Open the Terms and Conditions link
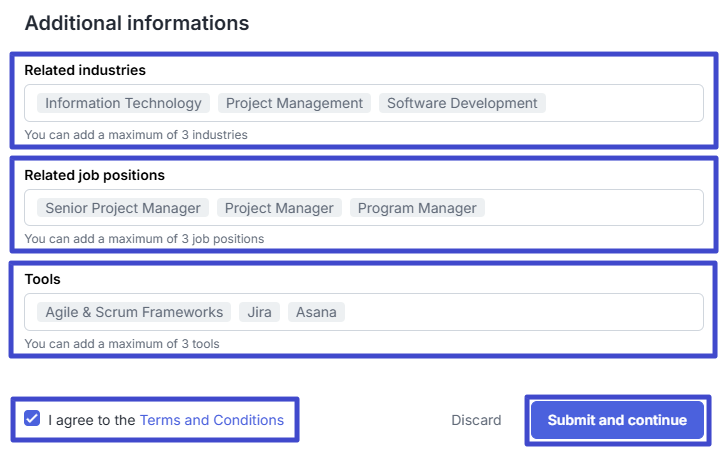Image resolution: width=726 pixels, height=464 pixels. coord(211,420)
